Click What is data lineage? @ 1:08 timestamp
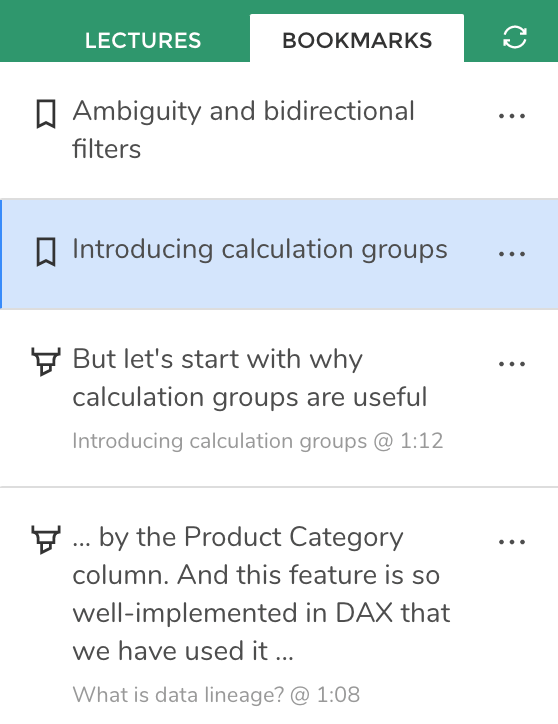Viewport: 558px width, 724px height. click(x=216, y=694)
